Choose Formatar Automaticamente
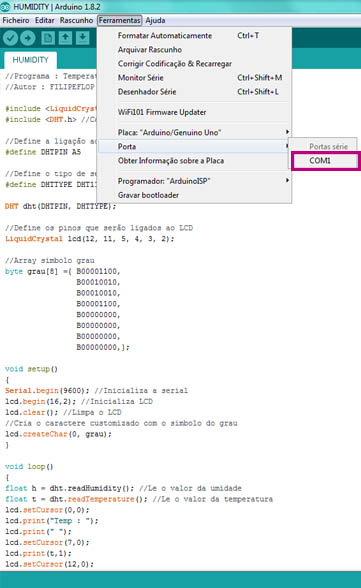The image size is (361, 588). (194, 36)
